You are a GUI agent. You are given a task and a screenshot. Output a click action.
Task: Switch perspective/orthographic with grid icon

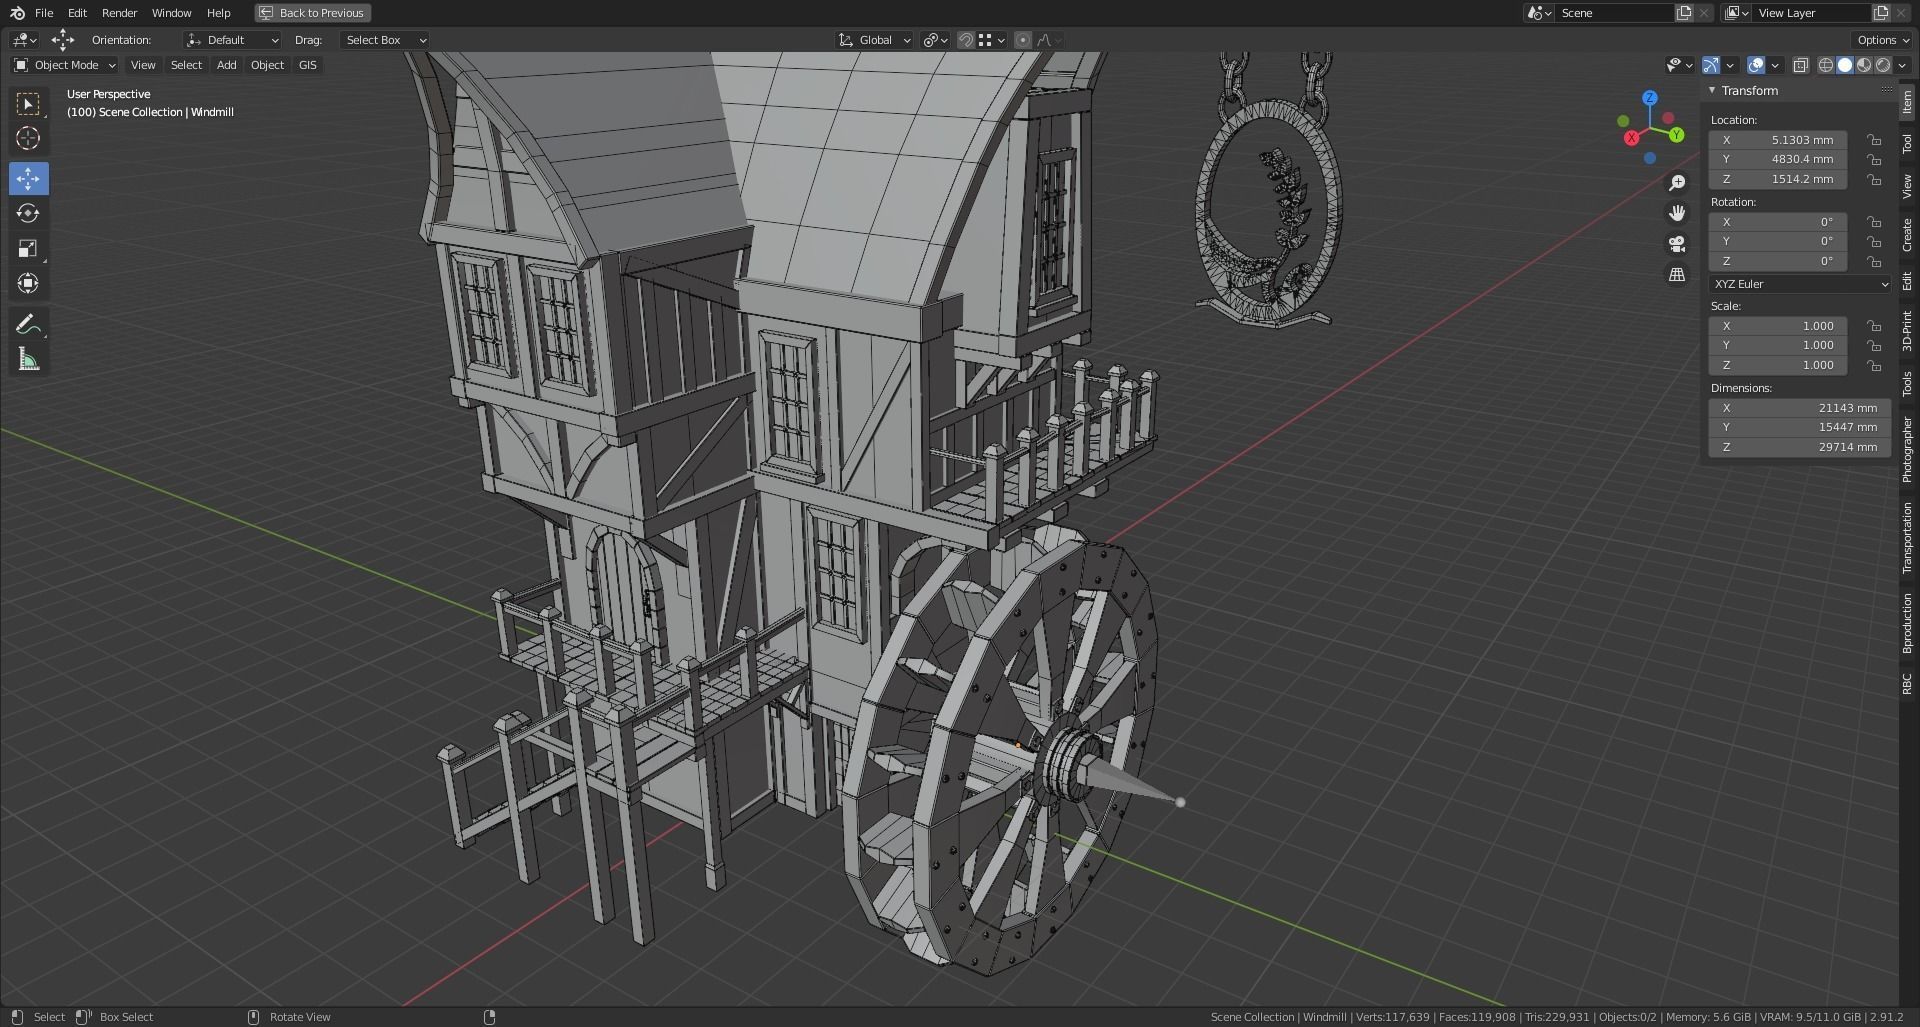click(1677, 275)
